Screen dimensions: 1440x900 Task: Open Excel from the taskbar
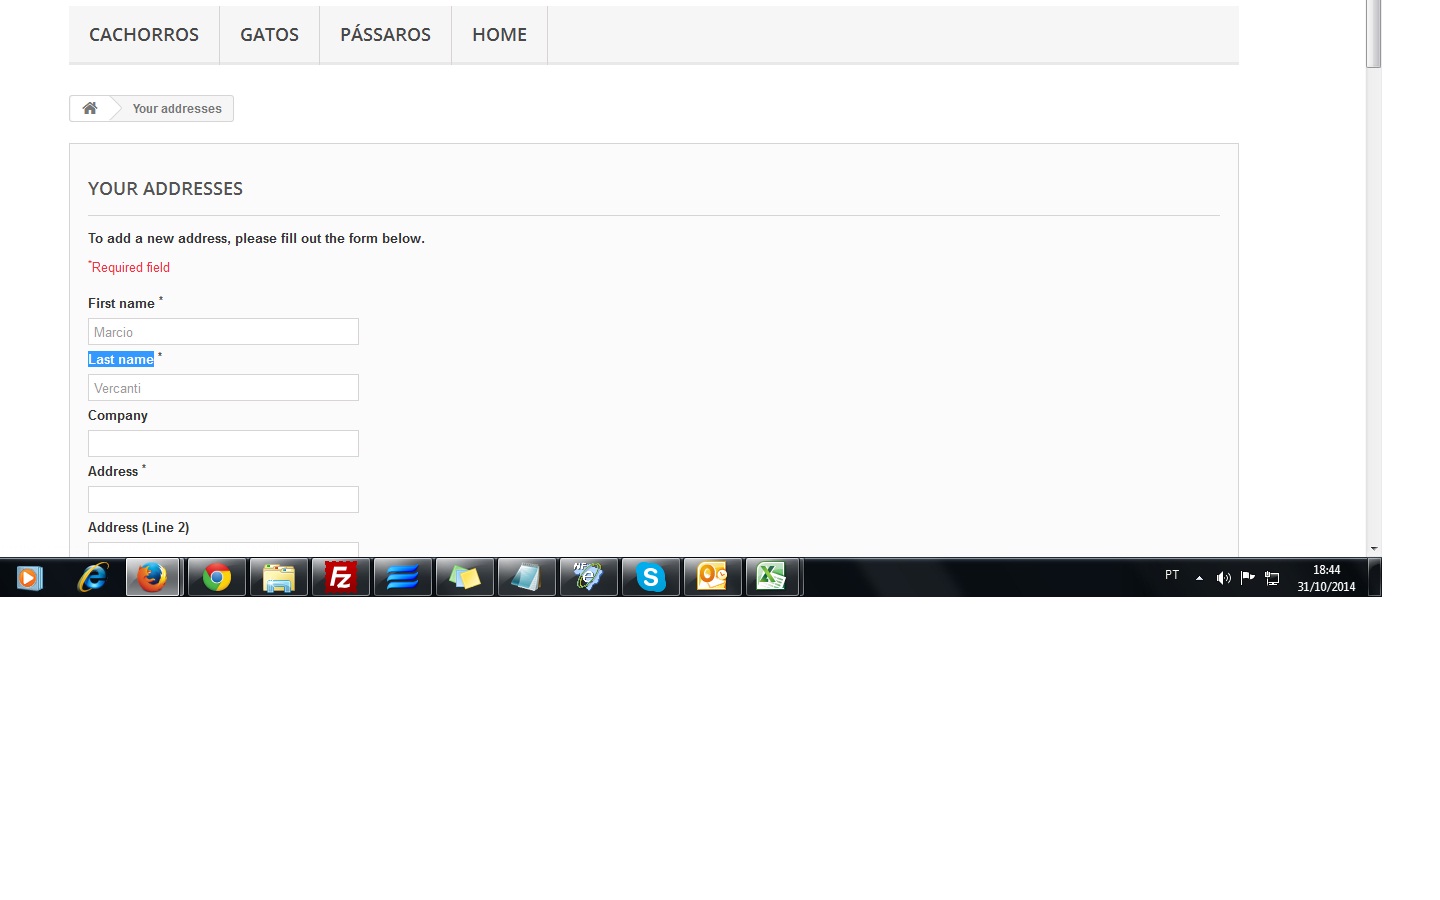773,578
